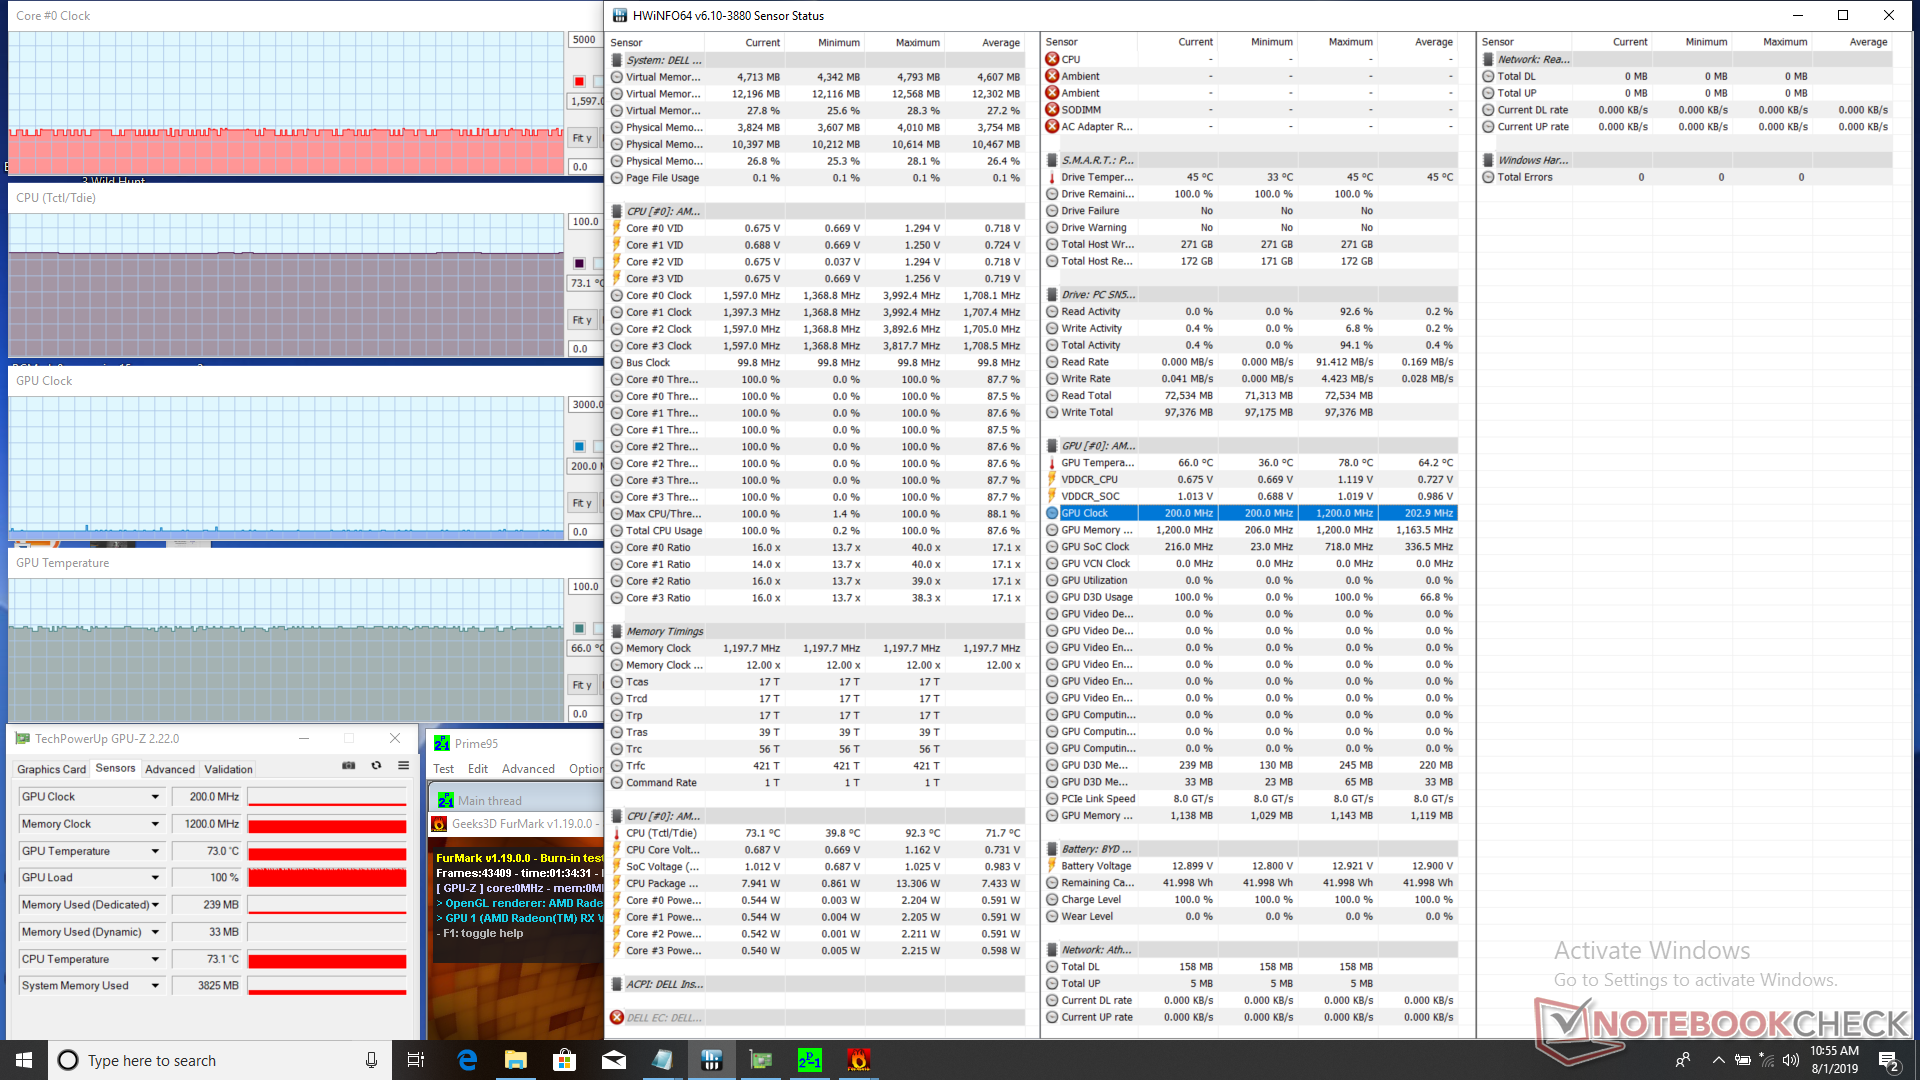This screenshot has width=1920, height=1080.
Task: Open Microsoft Edge from the taskbar
Action: coord(467,1060)
